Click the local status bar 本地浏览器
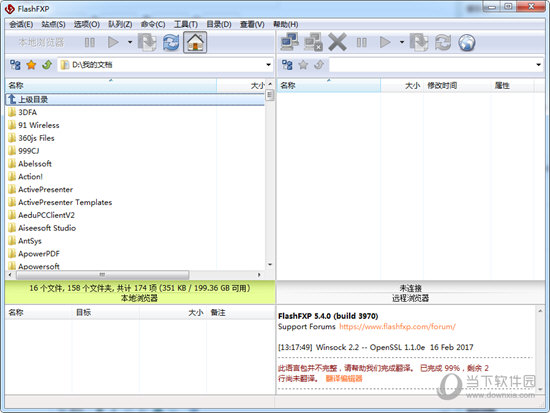Image resolution: width=550 pixels, height=413 pixels. tap(139, 299)
